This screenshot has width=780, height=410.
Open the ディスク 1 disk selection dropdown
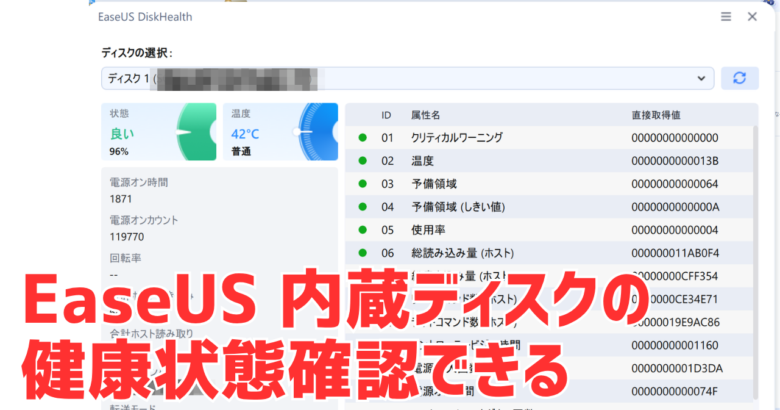[x=407, y=78]
